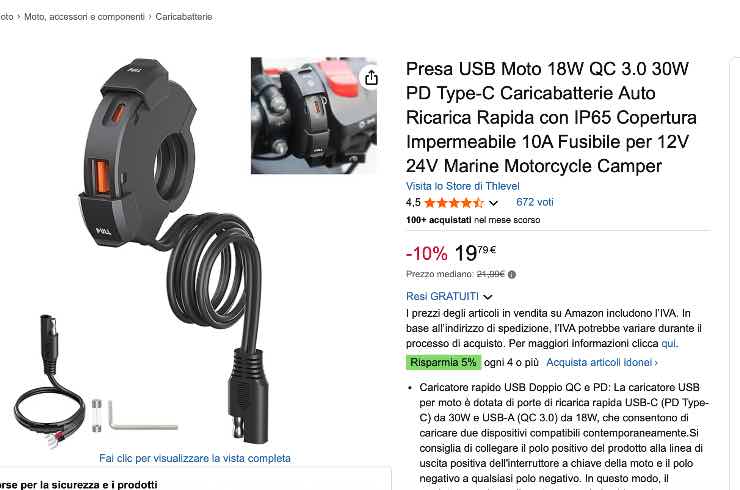Open the Resi GRATUITI returns link
Image resolution: width=740 pixels, height=490 pixels.
(442, 296)
